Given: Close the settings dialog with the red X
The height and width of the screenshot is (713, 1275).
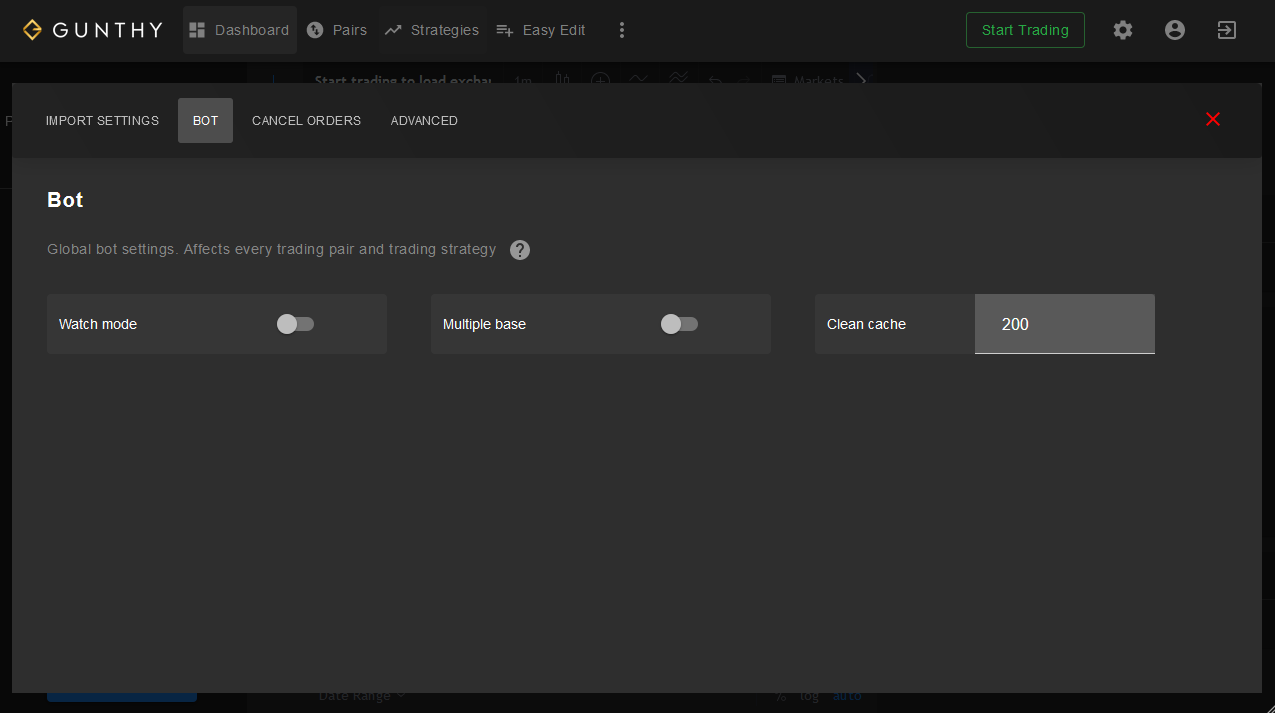Looking at the screenshot, I should click(x=1213, y=119).
